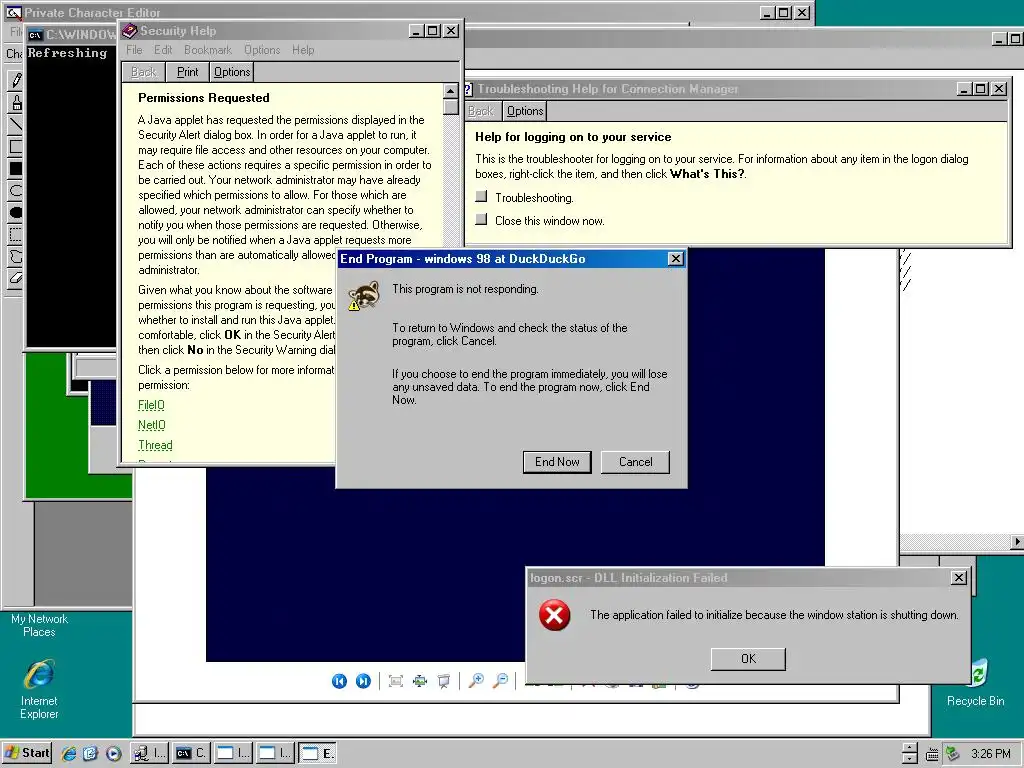Click the Back button in Troubleshooting Help window
Image resolution: width=1024 pixels, height=768 pixels.
tap(481, 111)
